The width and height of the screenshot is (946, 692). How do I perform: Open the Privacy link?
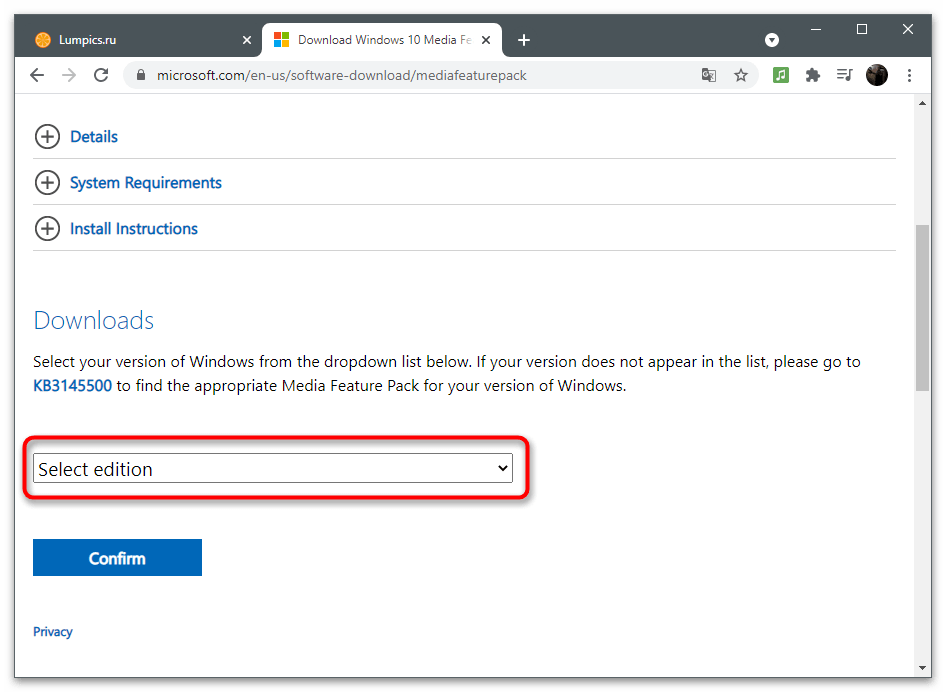tap(53, 632)
